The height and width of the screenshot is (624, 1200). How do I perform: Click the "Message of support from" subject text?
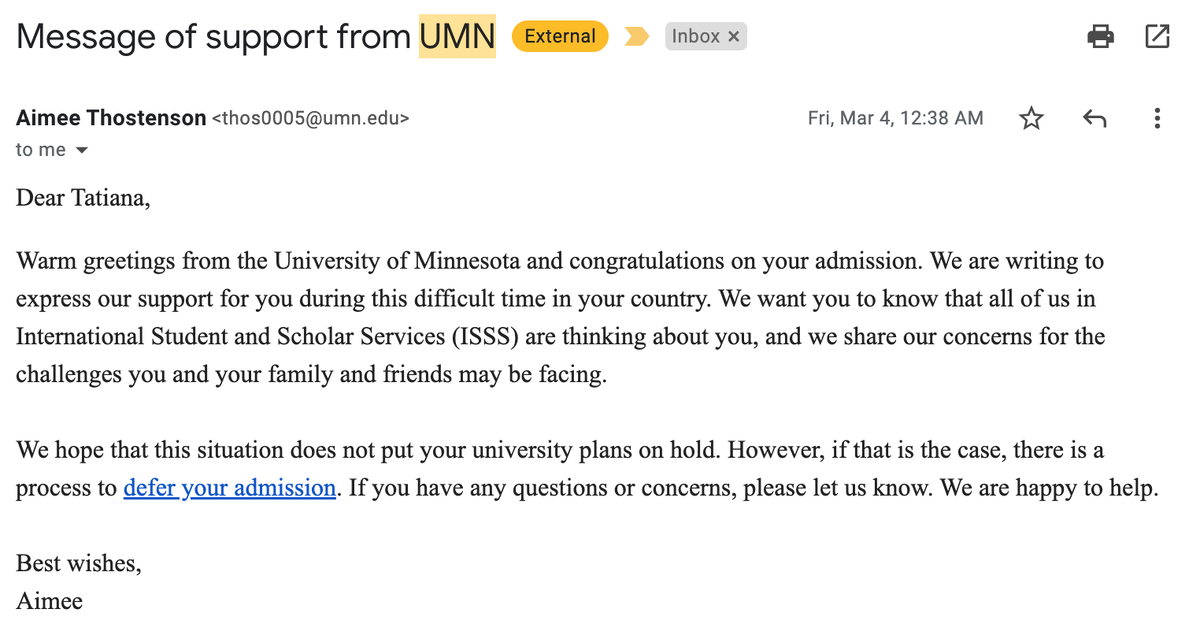click(213, 37)
